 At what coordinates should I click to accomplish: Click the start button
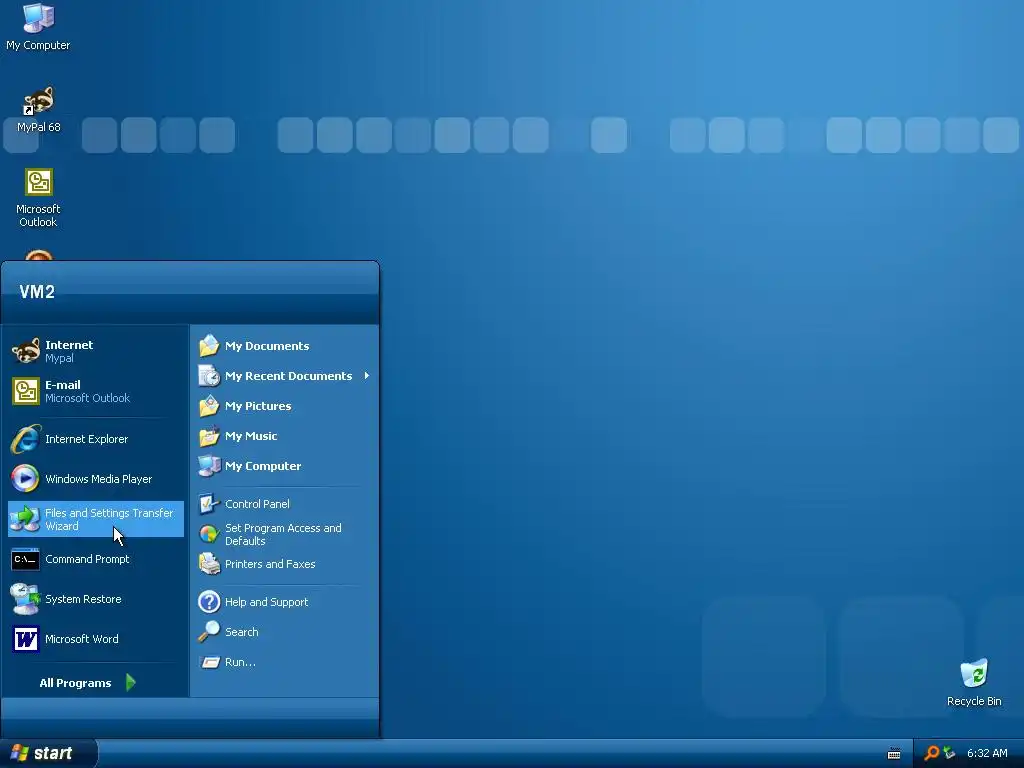[x=48, y=754]
